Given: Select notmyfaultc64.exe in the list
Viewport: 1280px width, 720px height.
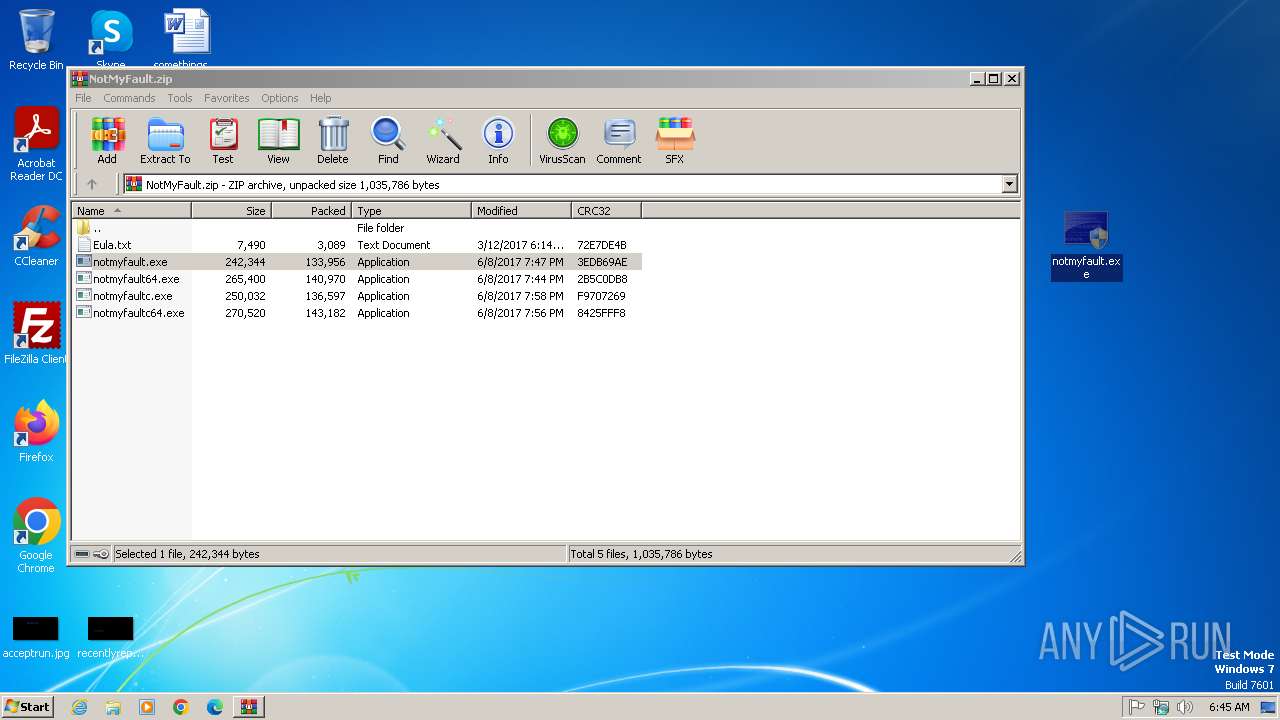Looking at the screenshot, I should point(356,313).
